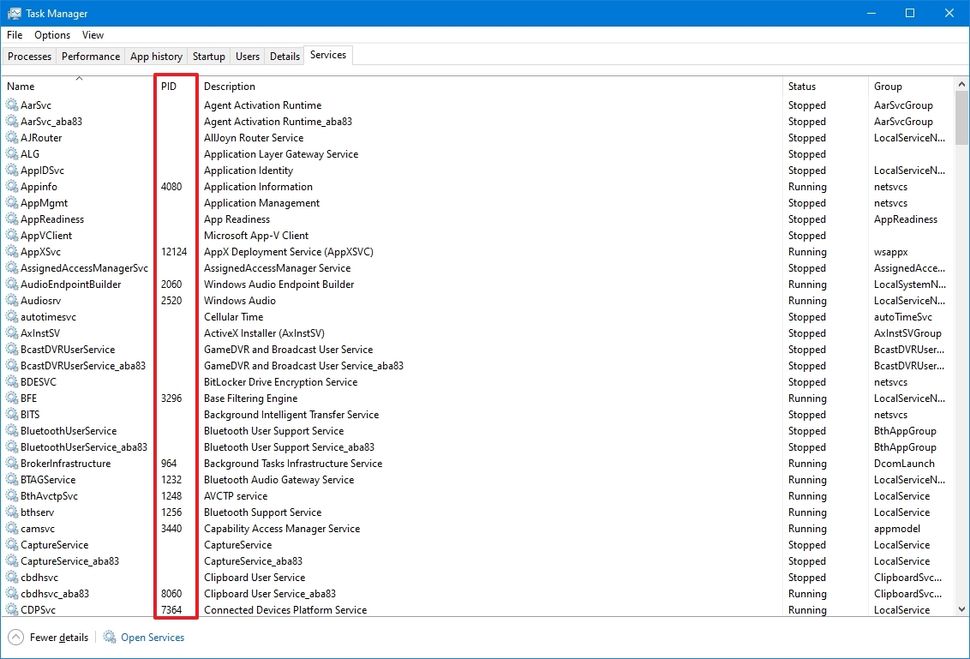Click the Task Manager icon in the title bar
Screen dimensions: 970x659
point(12,13)
